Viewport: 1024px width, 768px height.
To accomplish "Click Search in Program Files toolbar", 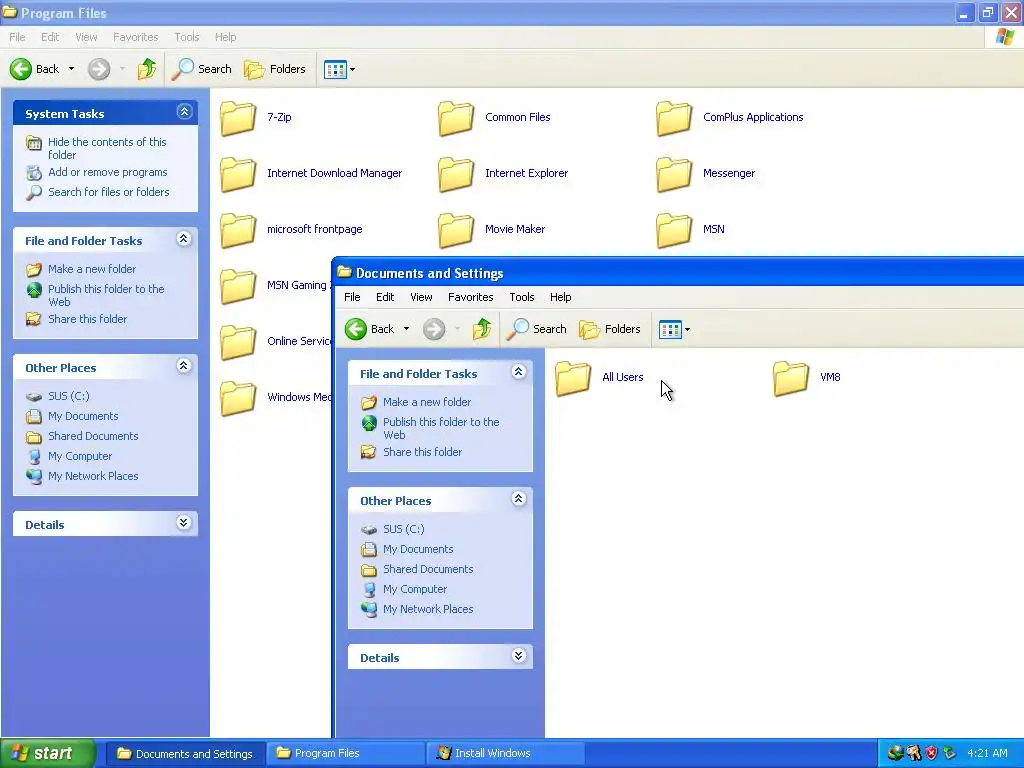I will pos(202,69).
